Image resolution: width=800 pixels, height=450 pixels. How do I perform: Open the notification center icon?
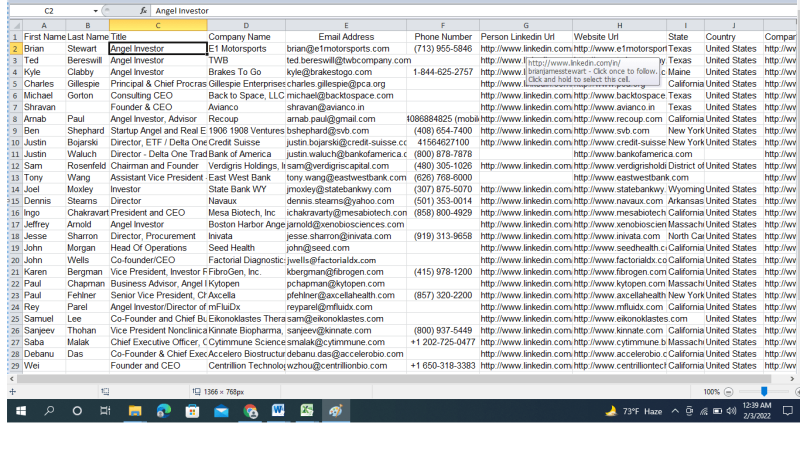[788, 411]
